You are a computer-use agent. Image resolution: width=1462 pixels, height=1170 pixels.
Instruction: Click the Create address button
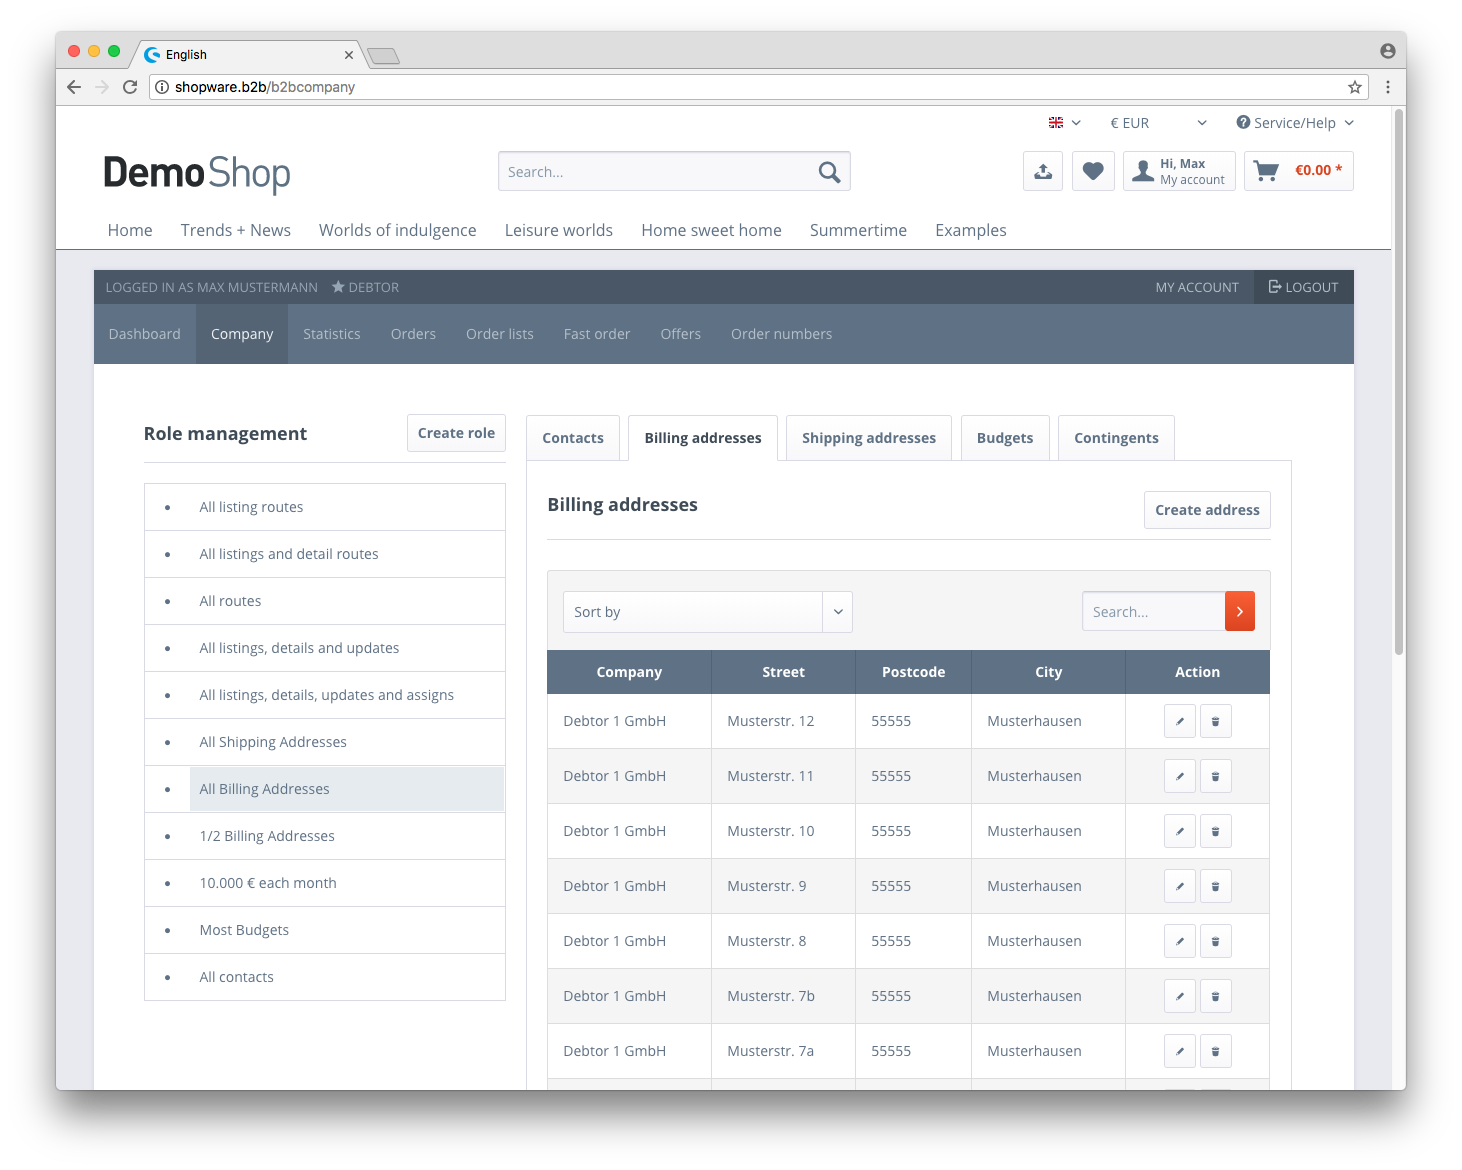(1207, 510)
